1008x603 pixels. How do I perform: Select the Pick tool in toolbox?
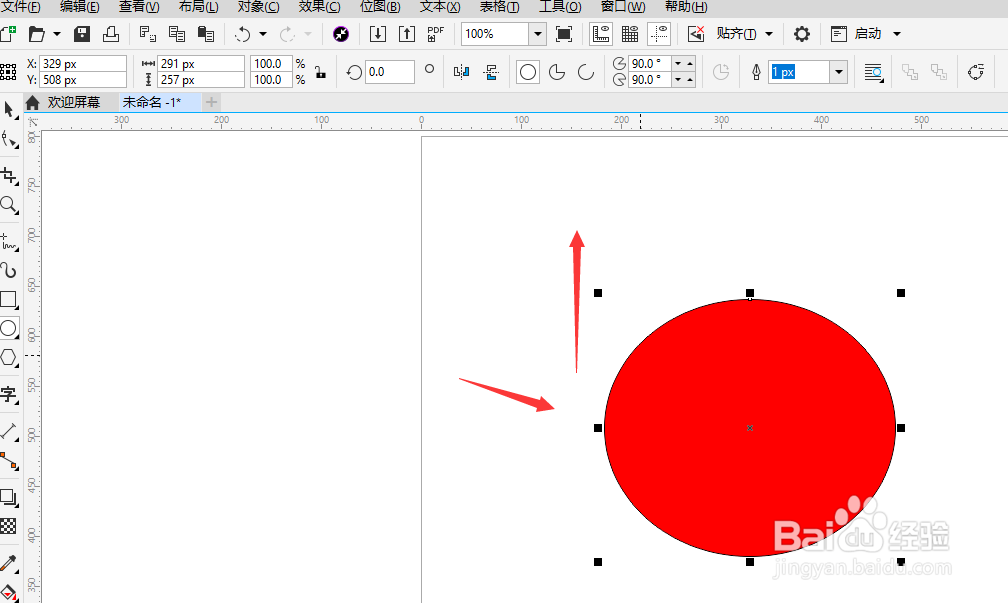8,110
